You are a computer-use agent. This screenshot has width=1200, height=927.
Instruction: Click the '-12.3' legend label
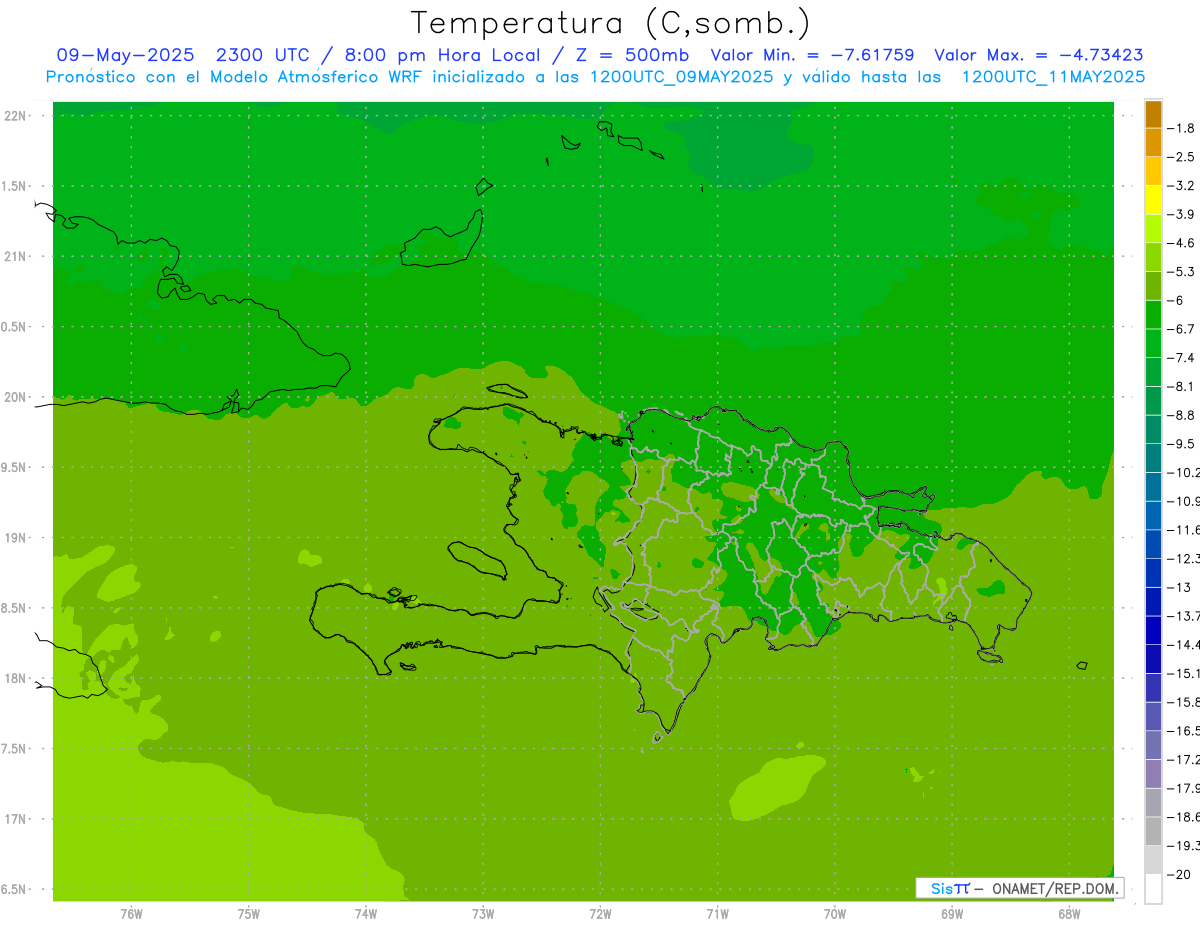pyautogui.click(x=1183, y=558)
